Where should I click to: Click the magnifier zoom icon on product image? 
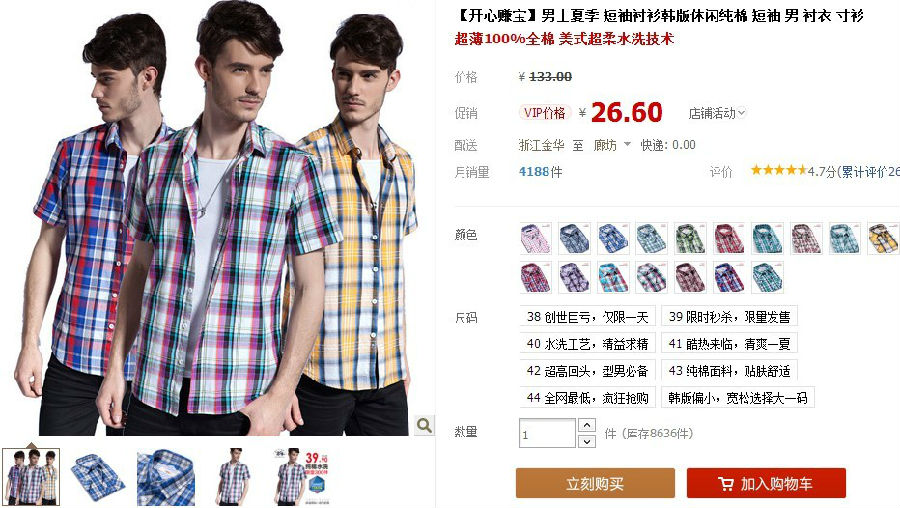[424, 425]
